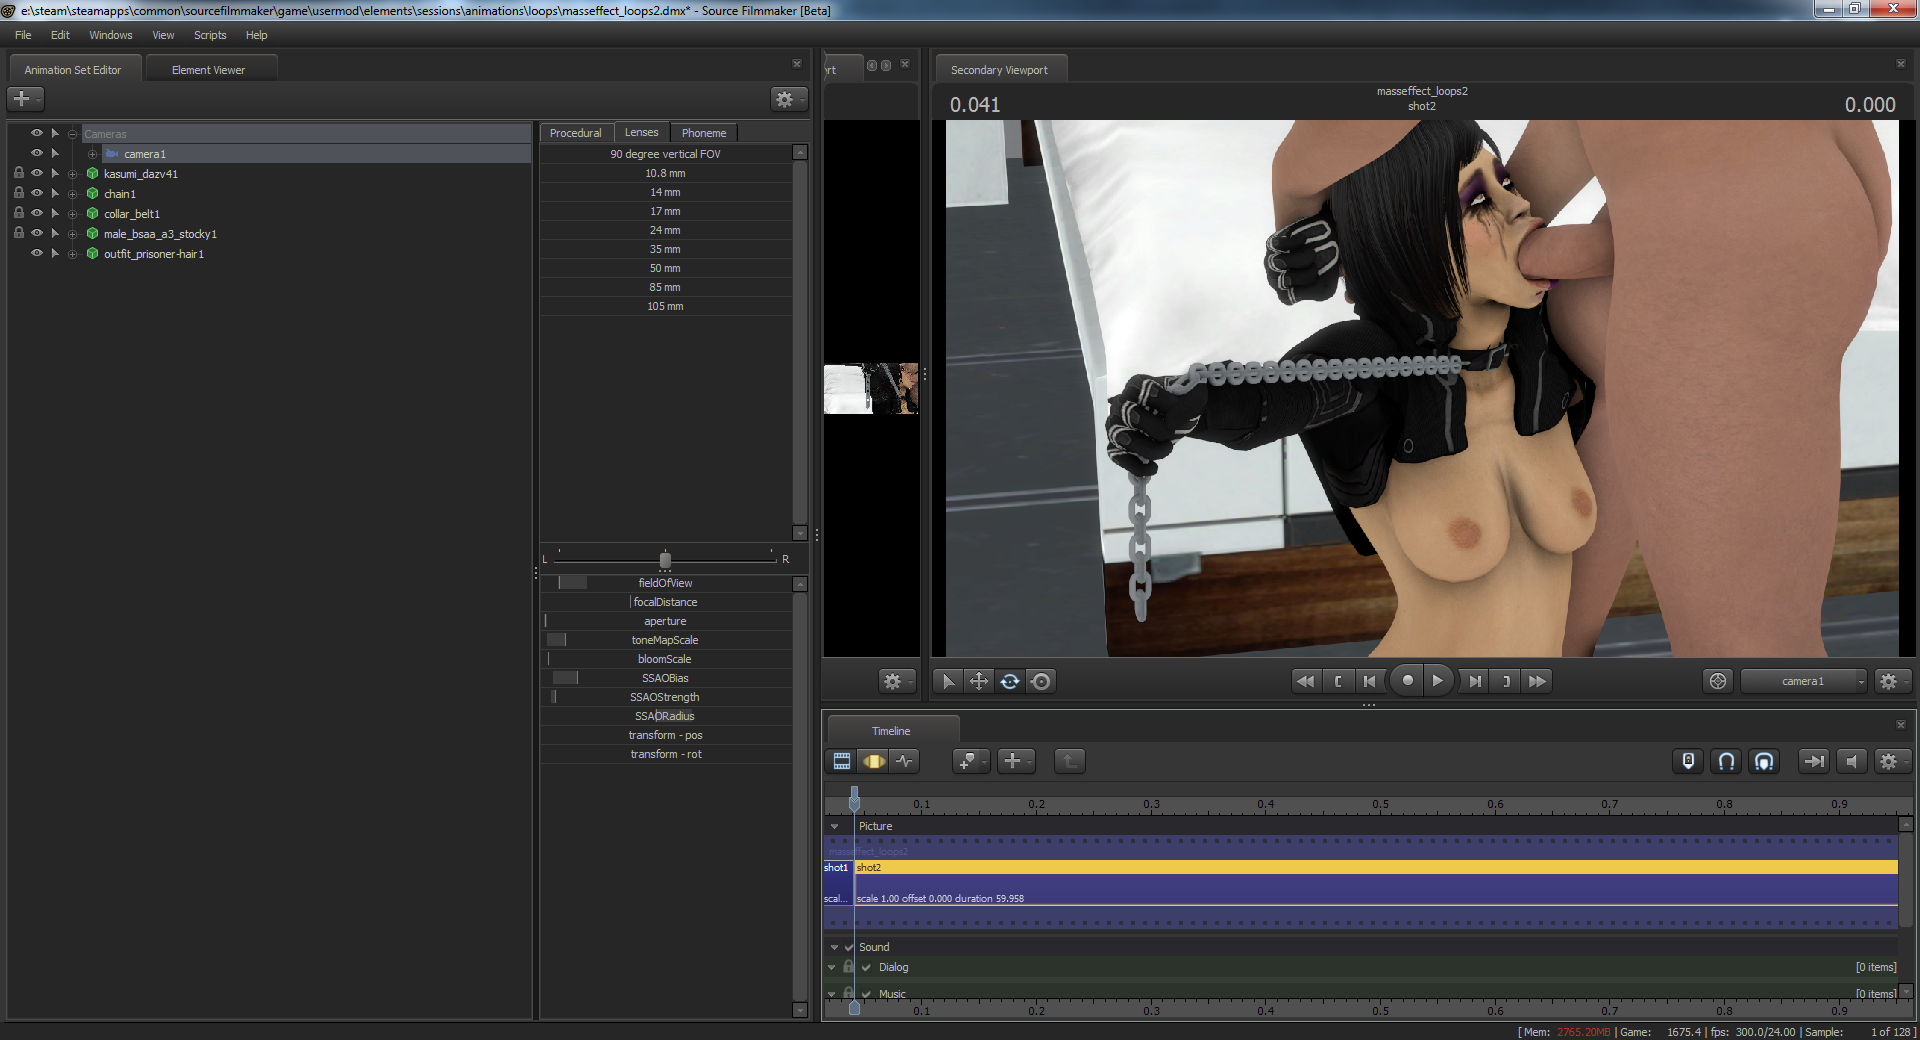The height and width of the screenshot is (1040, 1920).
Task: Switch to the Graph Editor icon
Action: (905, 761)
